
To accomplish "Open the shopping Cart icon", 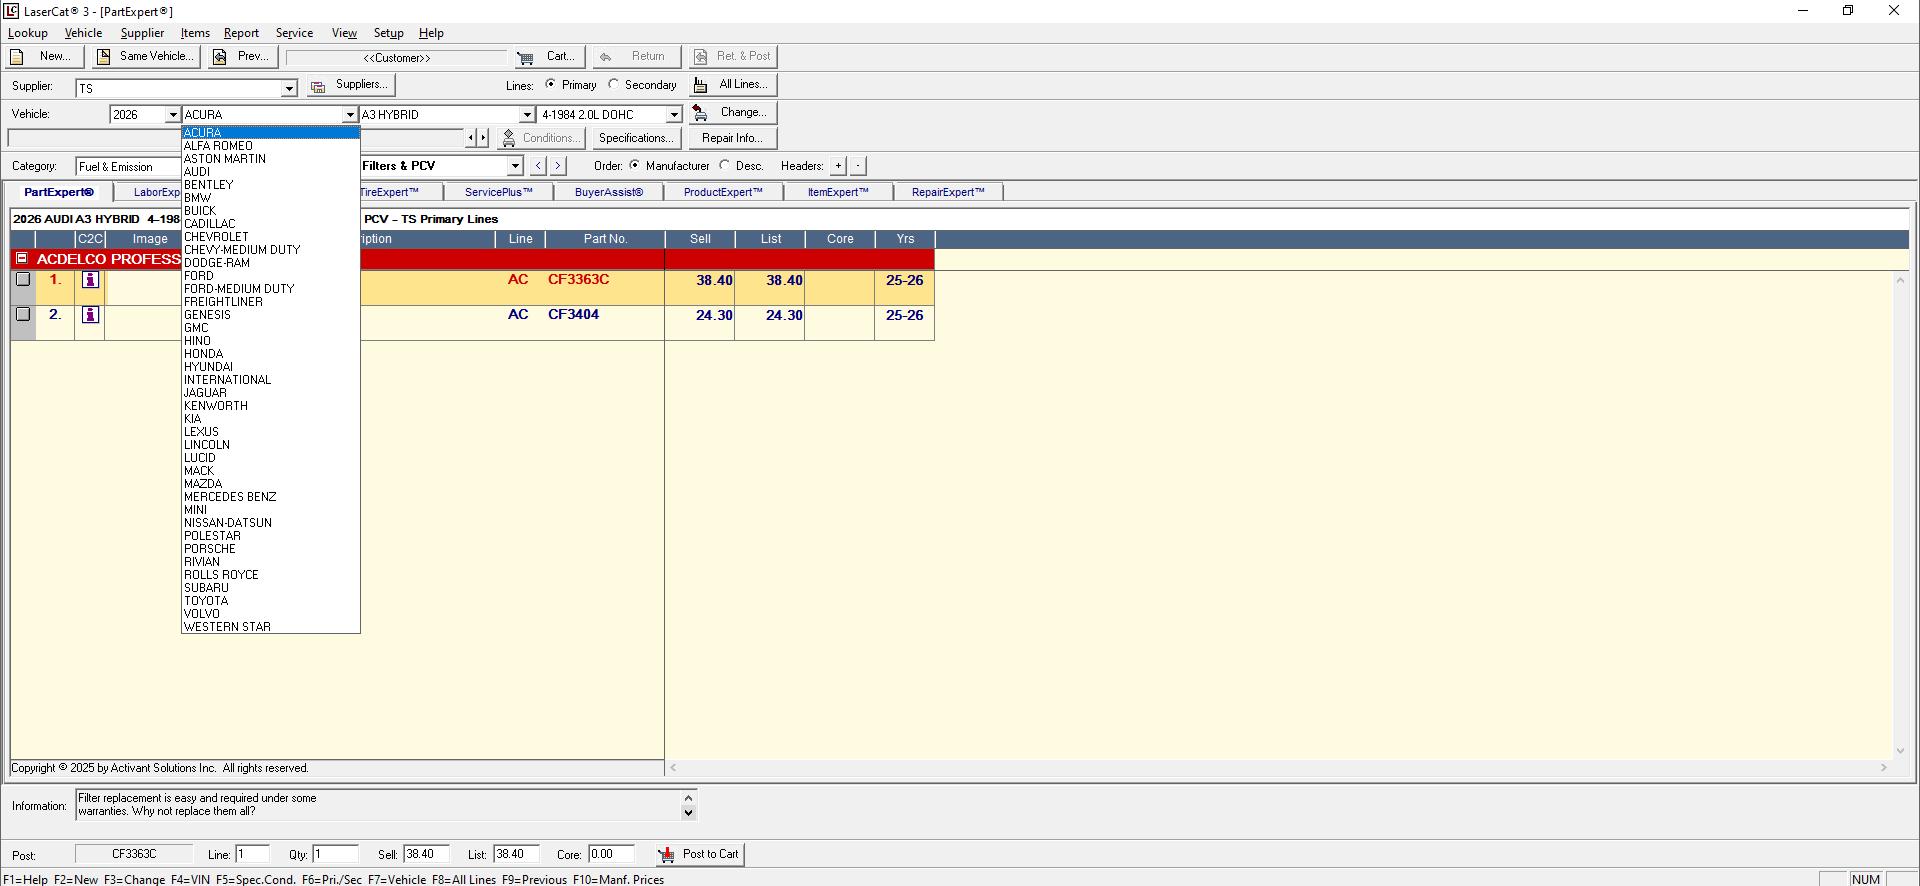I will tap(525, 57).
